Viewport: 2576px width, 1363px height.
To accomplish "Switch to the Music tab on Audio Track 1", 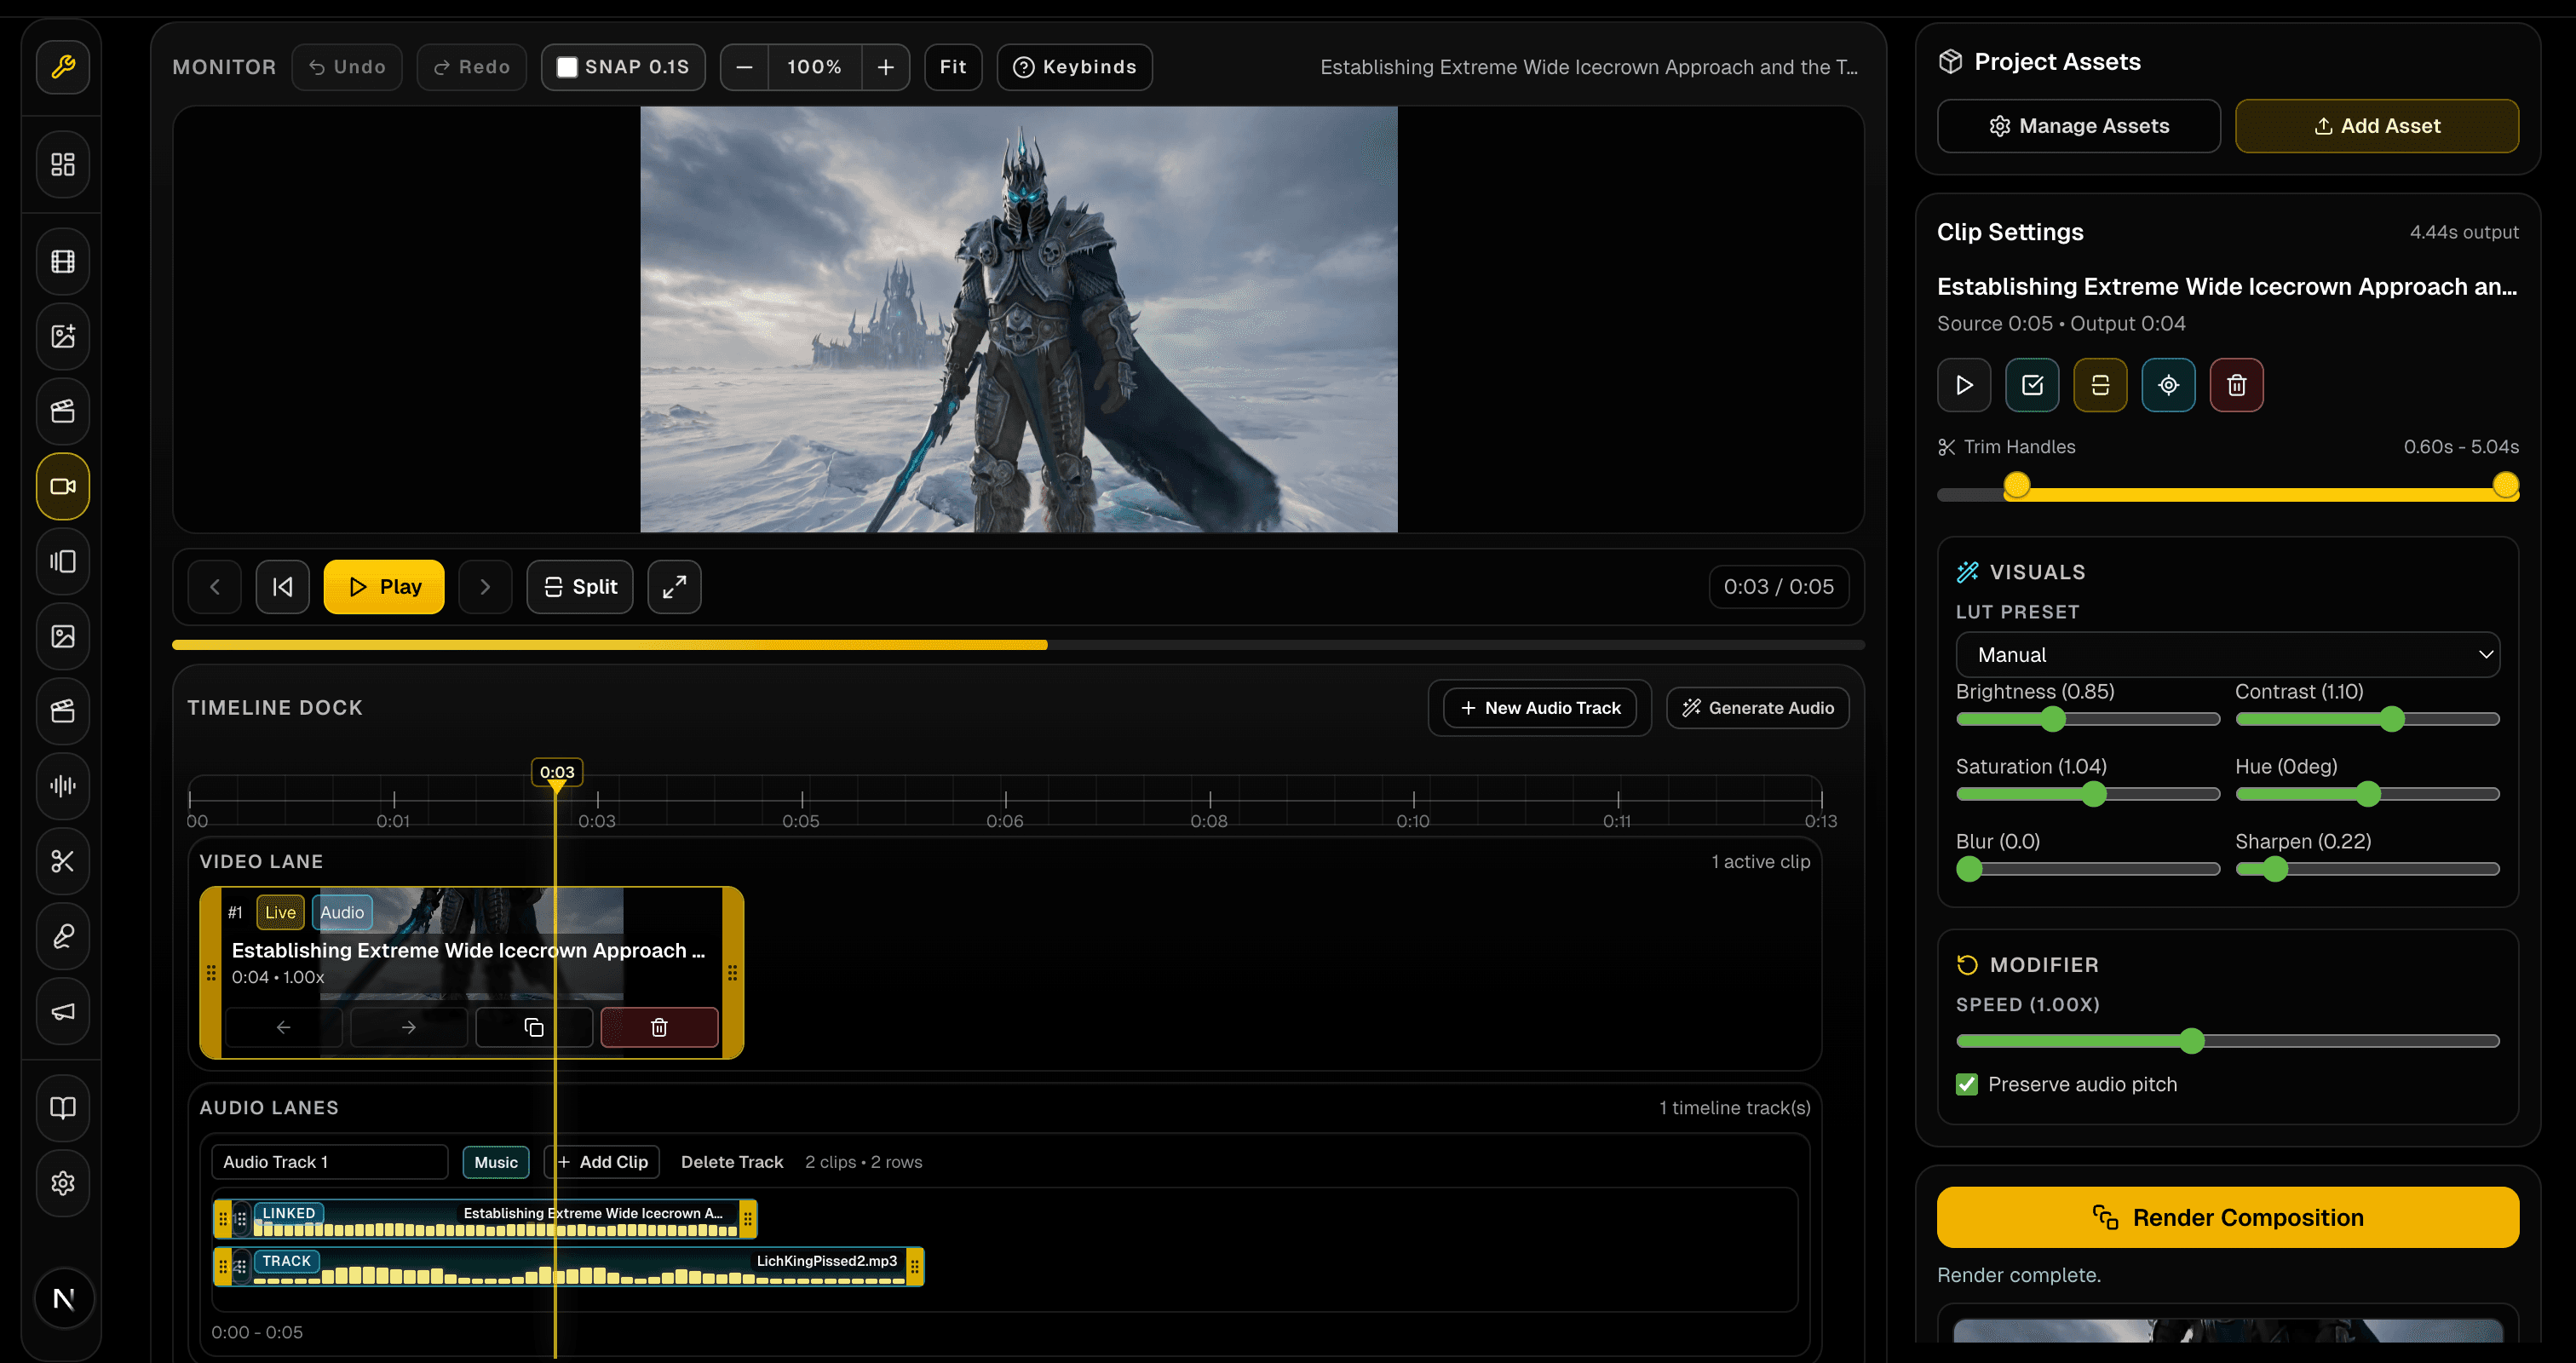I will point(495,1161).
